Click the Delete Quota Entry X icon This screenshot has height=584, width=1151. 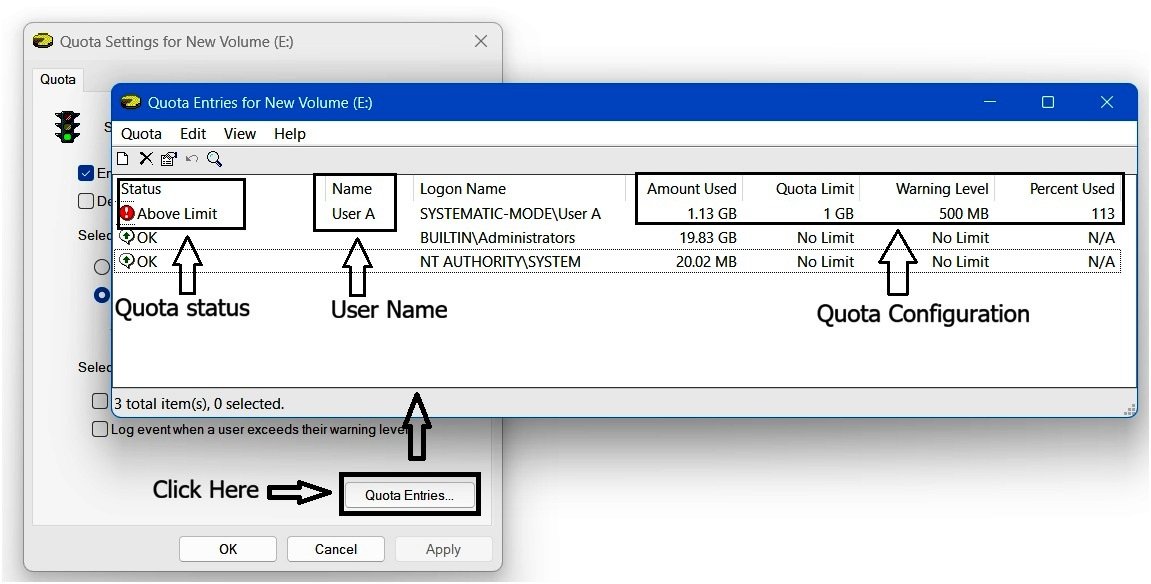[146, 158]
